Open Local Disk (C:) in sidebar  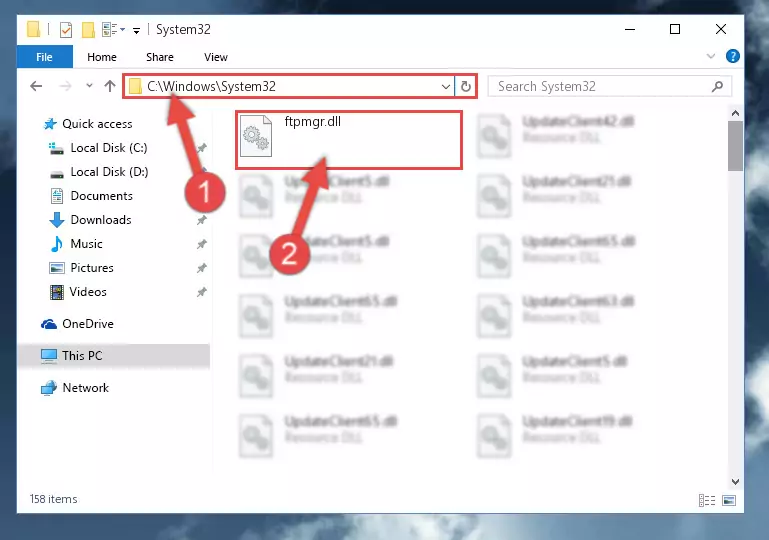point(109,148)
